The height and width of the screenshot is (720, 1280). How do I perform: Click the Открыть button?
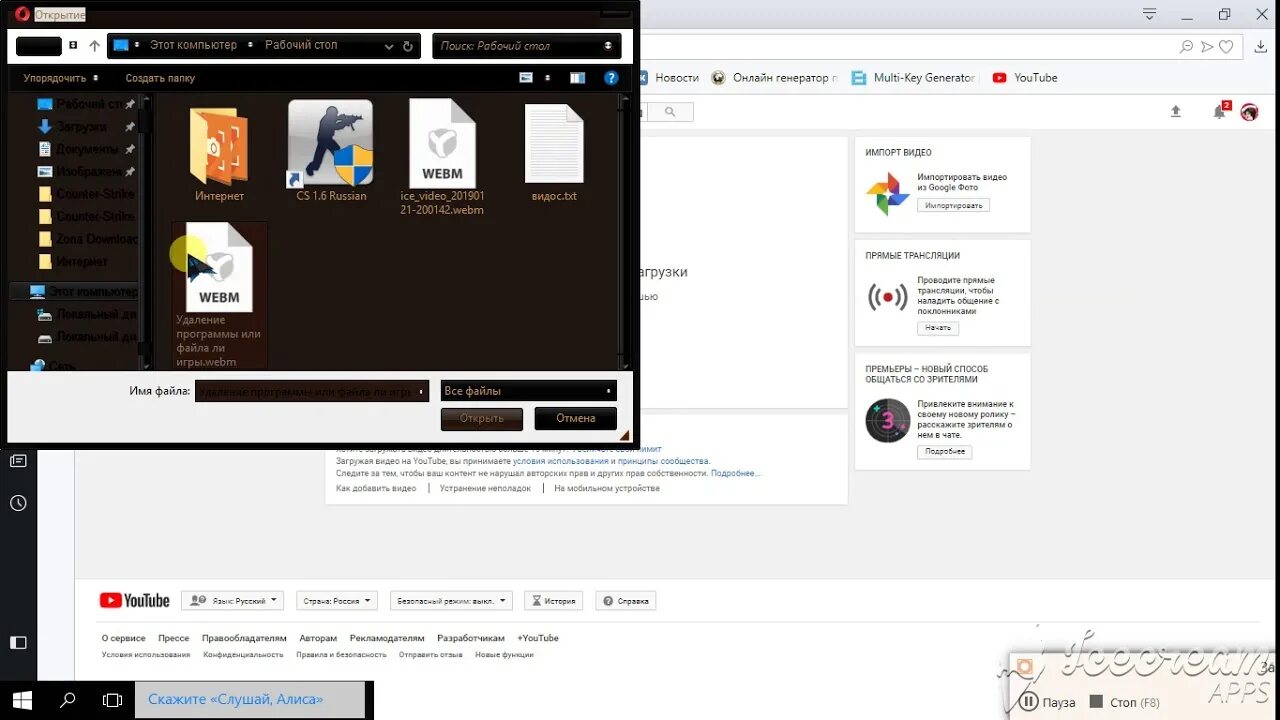(482, 418)
